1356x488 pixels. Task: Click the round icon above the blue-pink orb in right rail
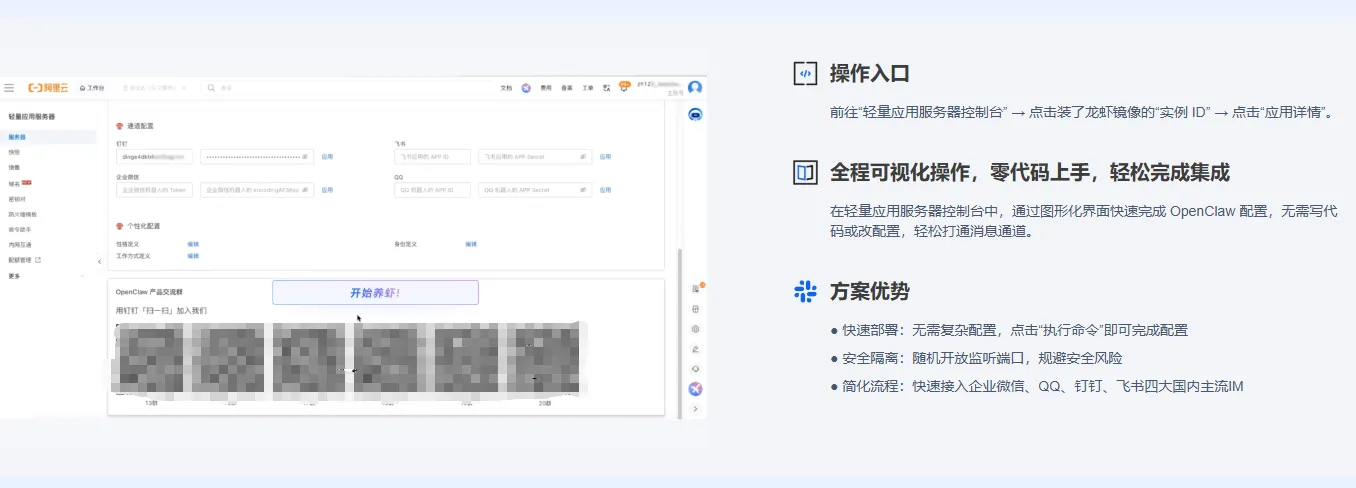pyautogui.click(x=696, y=369)
